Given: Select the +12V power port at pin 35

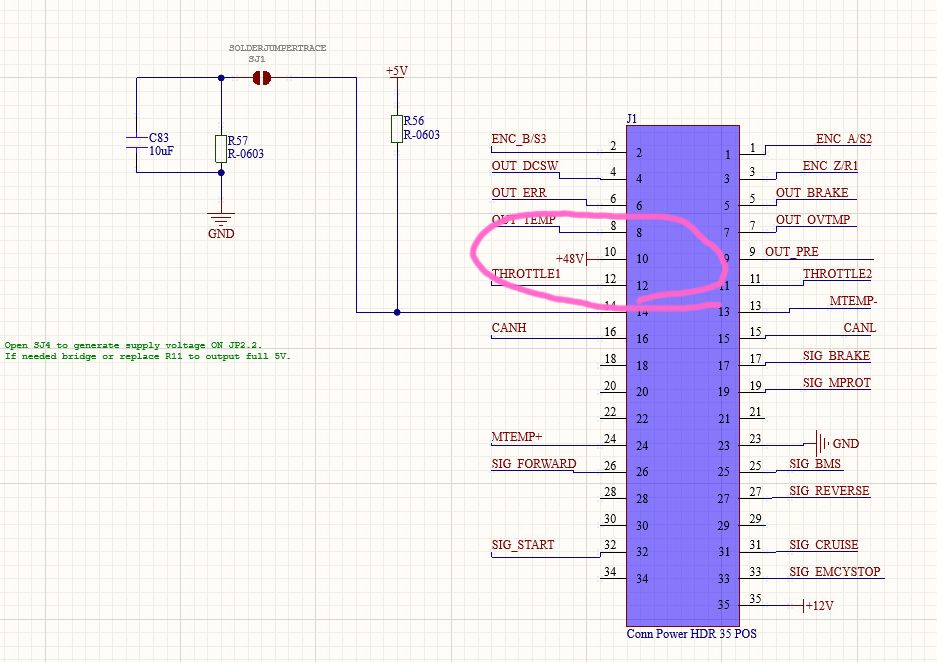Looking at the screenshot, I should click(x=820, y=605).
